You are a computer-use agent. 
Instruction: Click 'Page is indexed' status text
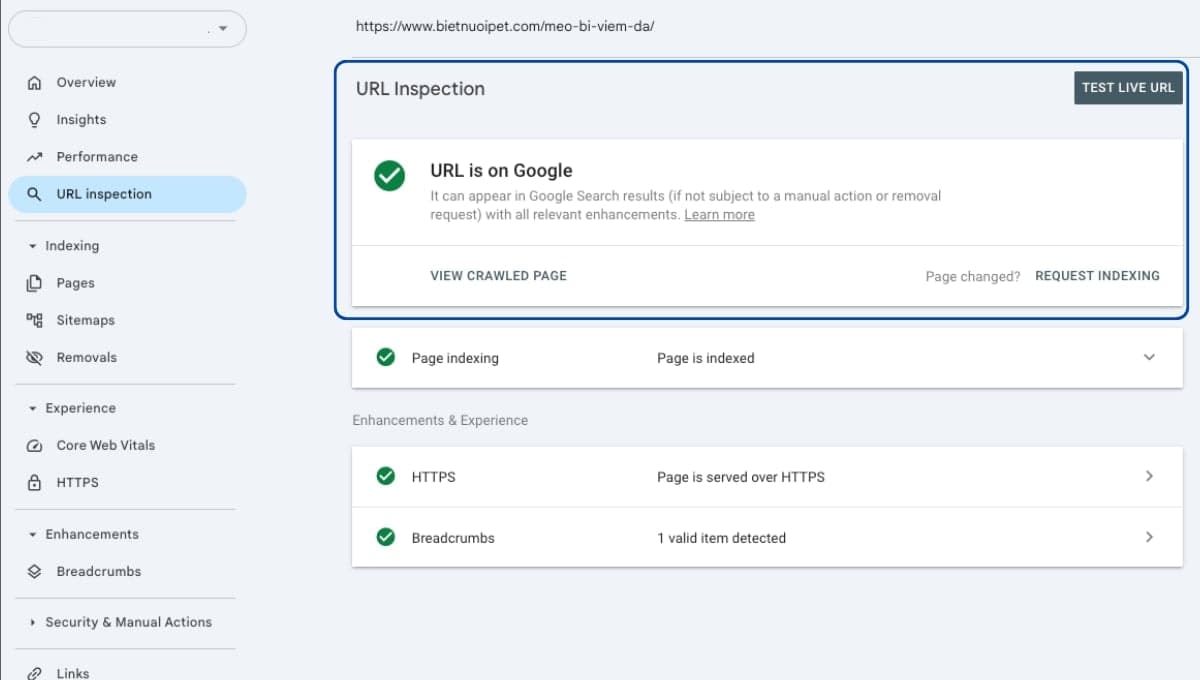click(706, 358)
